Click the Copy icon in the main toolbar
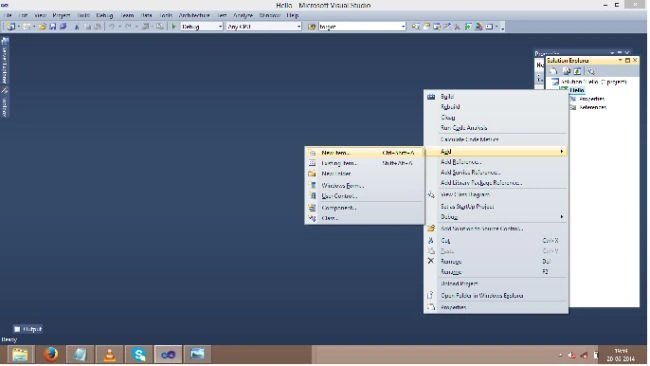 click(87, 27)
